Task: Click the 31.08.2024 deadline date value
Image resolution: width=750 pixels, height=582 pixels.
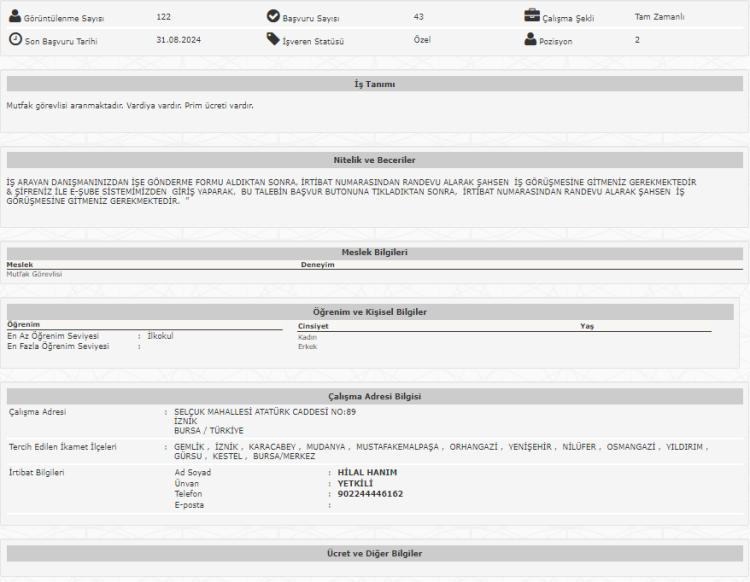Action: point(176,40)
